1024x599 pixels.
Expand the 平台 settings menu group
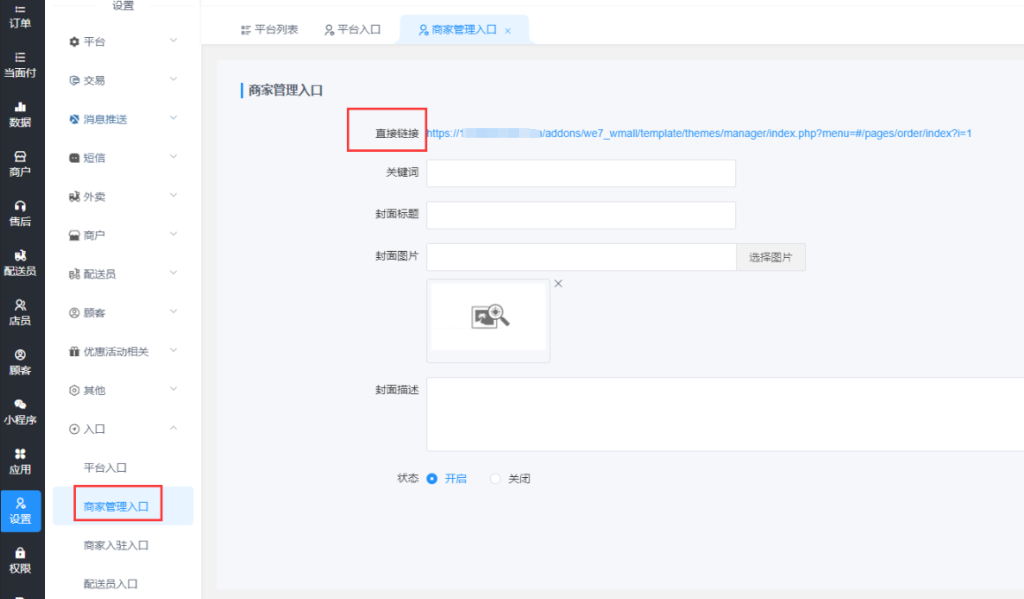tap(123, 41)
